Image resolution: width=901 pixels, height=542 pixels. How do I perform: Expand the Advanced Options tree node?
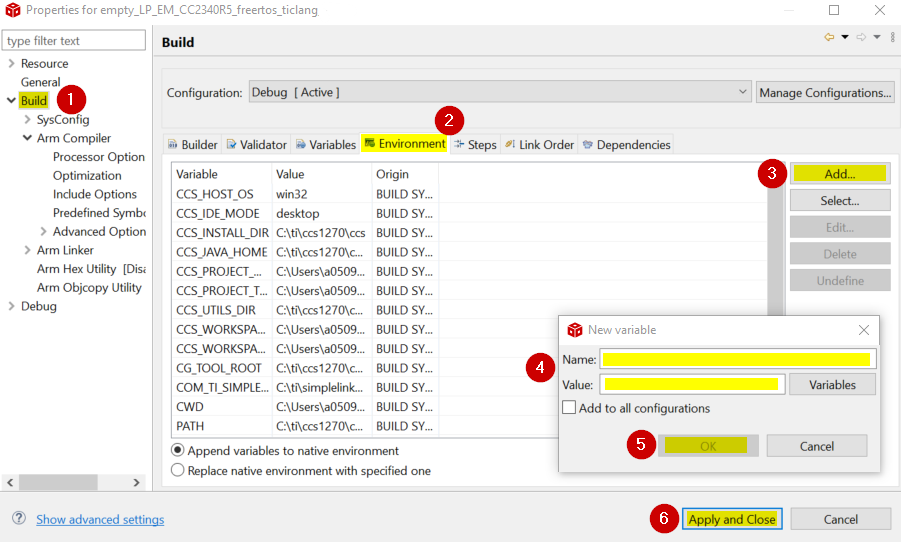44,232
